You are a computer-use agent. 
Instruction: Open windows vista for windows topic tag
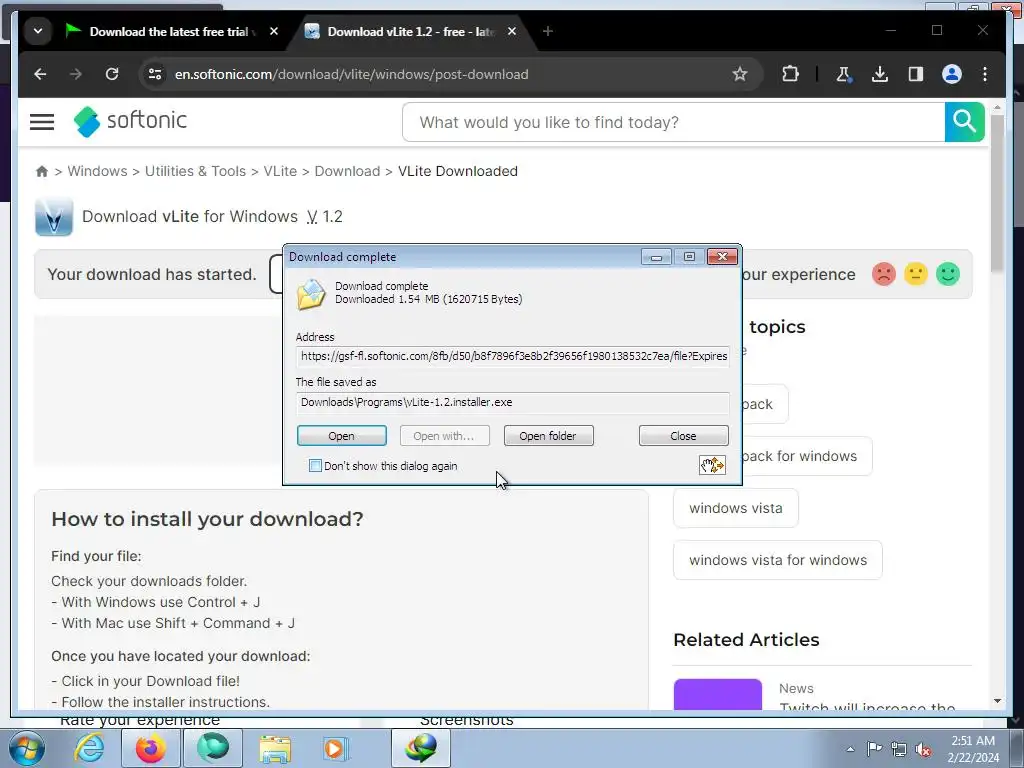(x=778, y=560)
